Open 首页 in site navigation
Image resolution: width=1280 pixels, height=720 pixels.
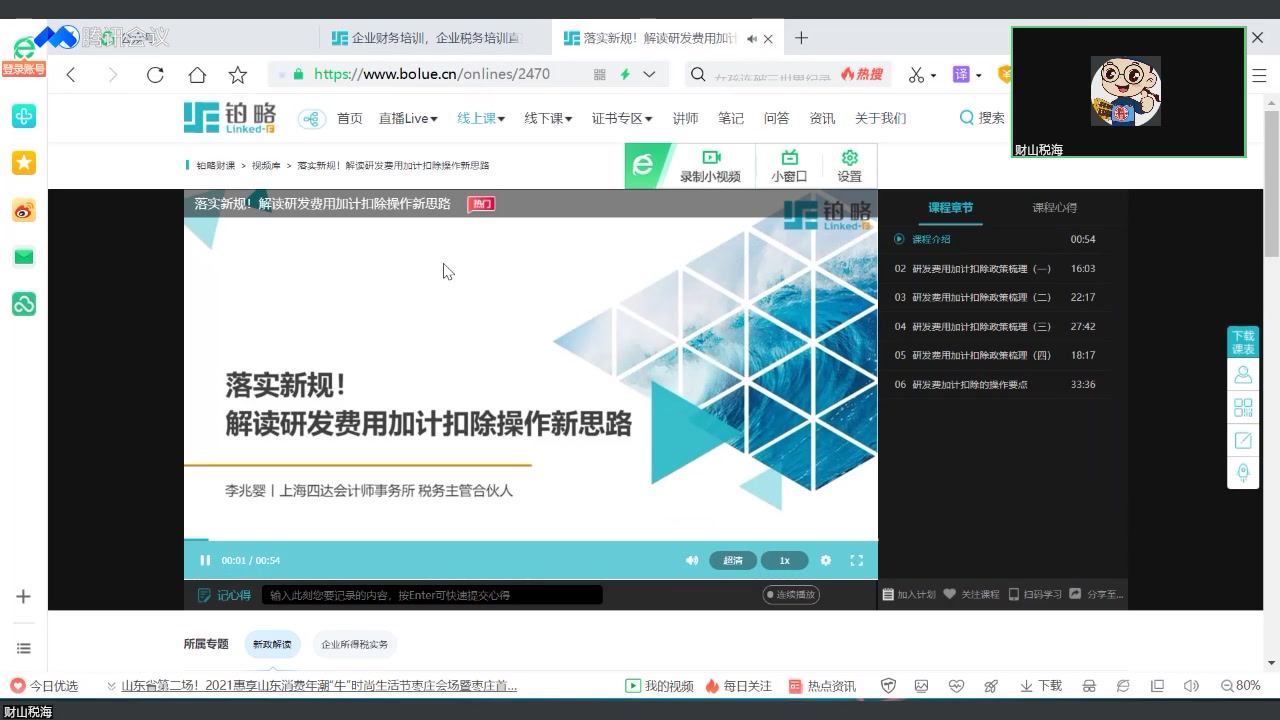tap(350, 118)
